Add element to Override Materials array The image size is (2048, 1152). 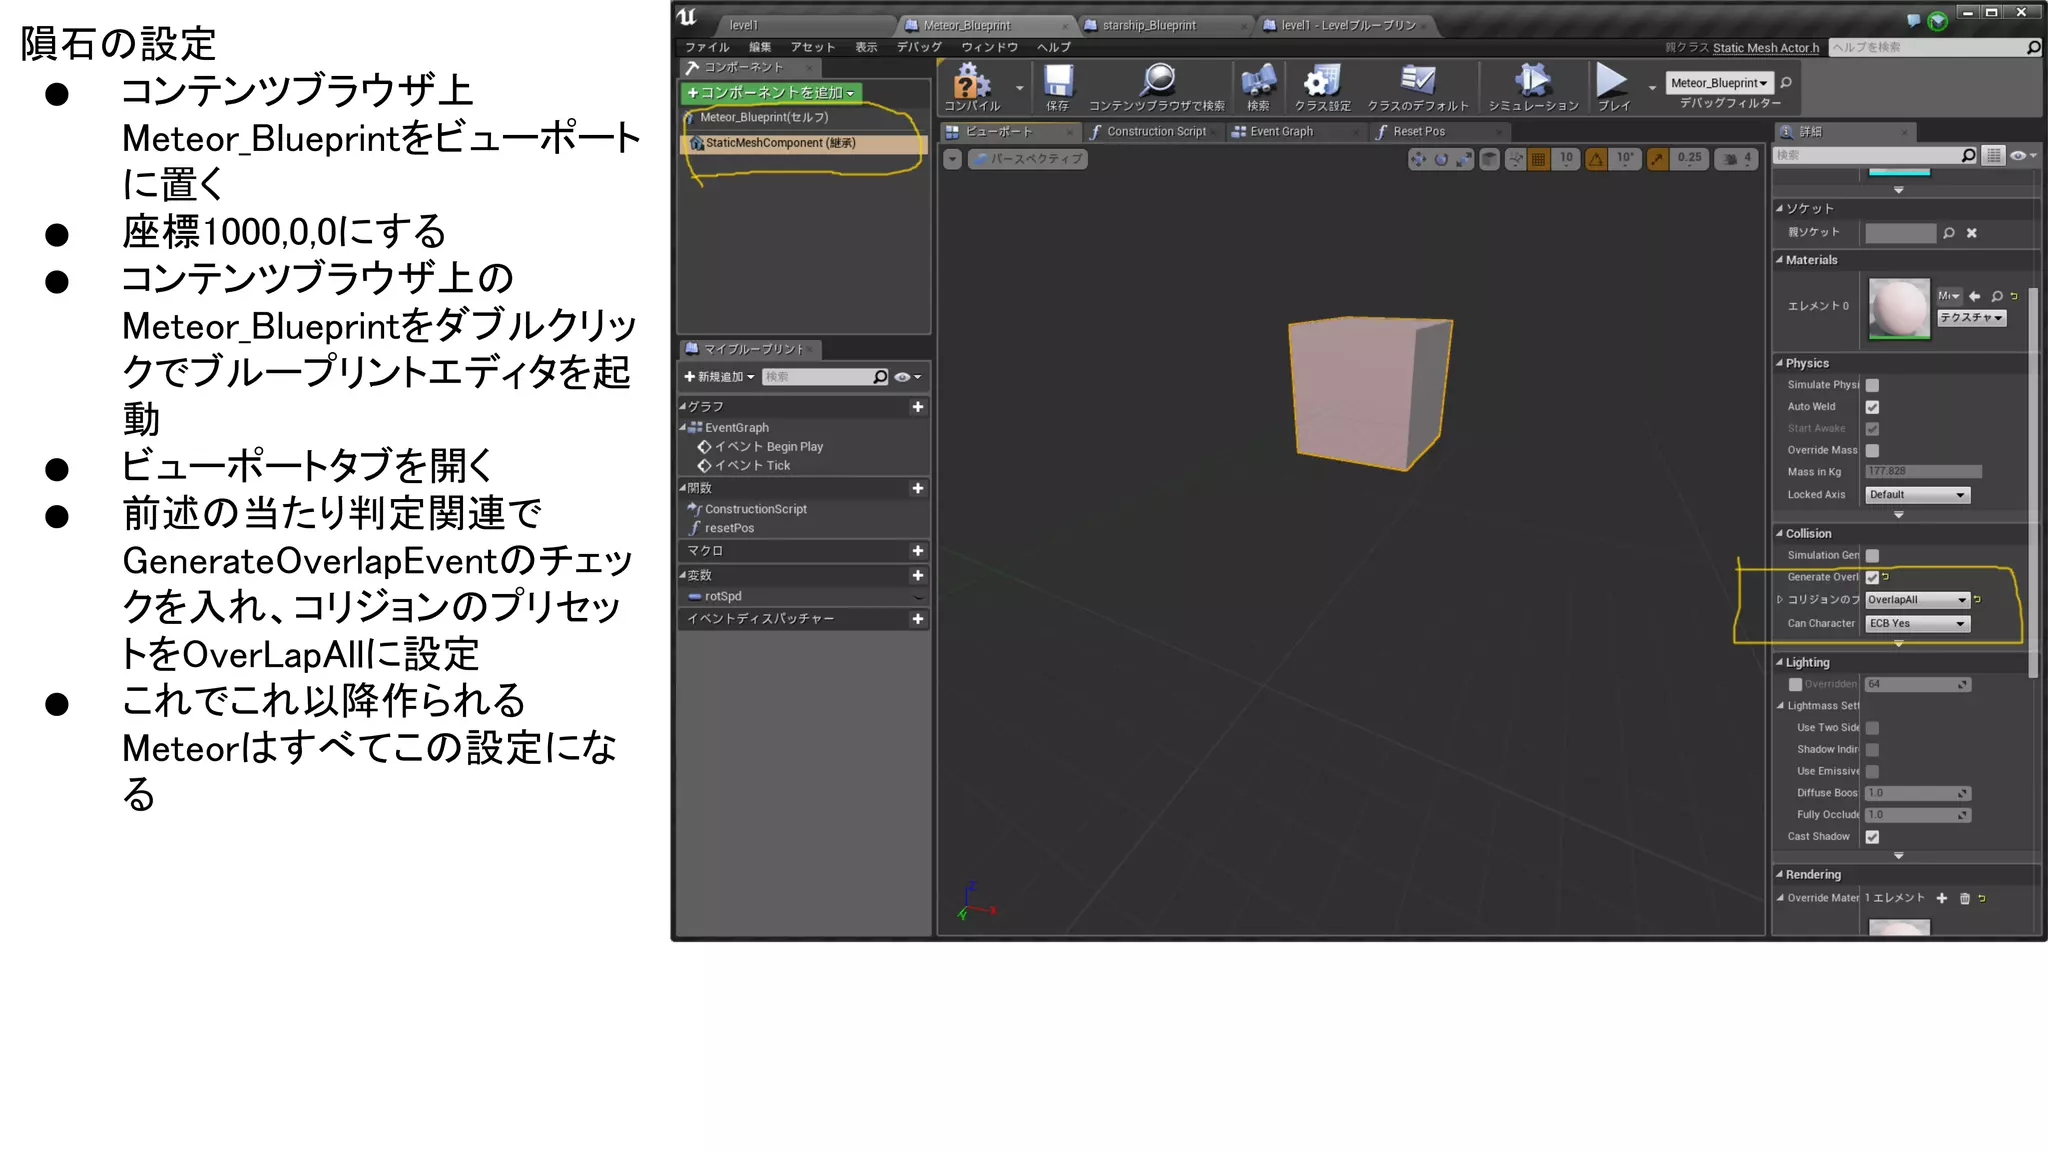tap(1942, 899)
